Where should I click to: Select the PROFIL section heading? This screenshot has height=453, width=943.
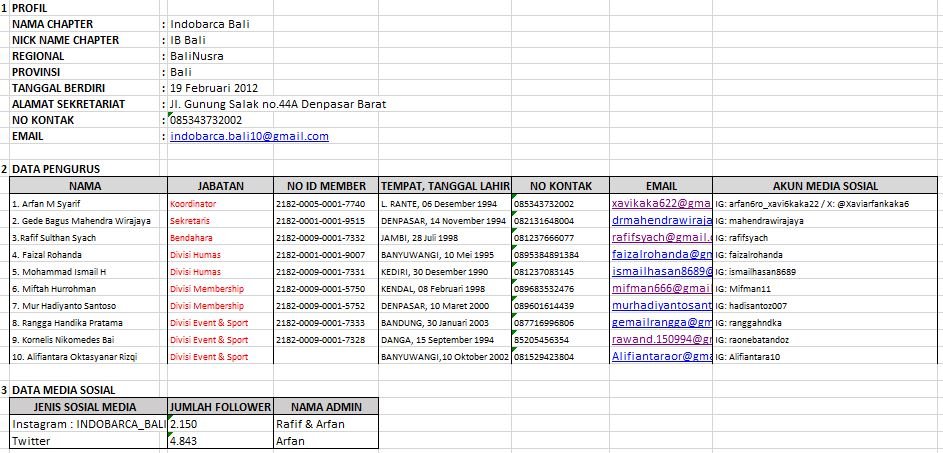click(29, 8)
